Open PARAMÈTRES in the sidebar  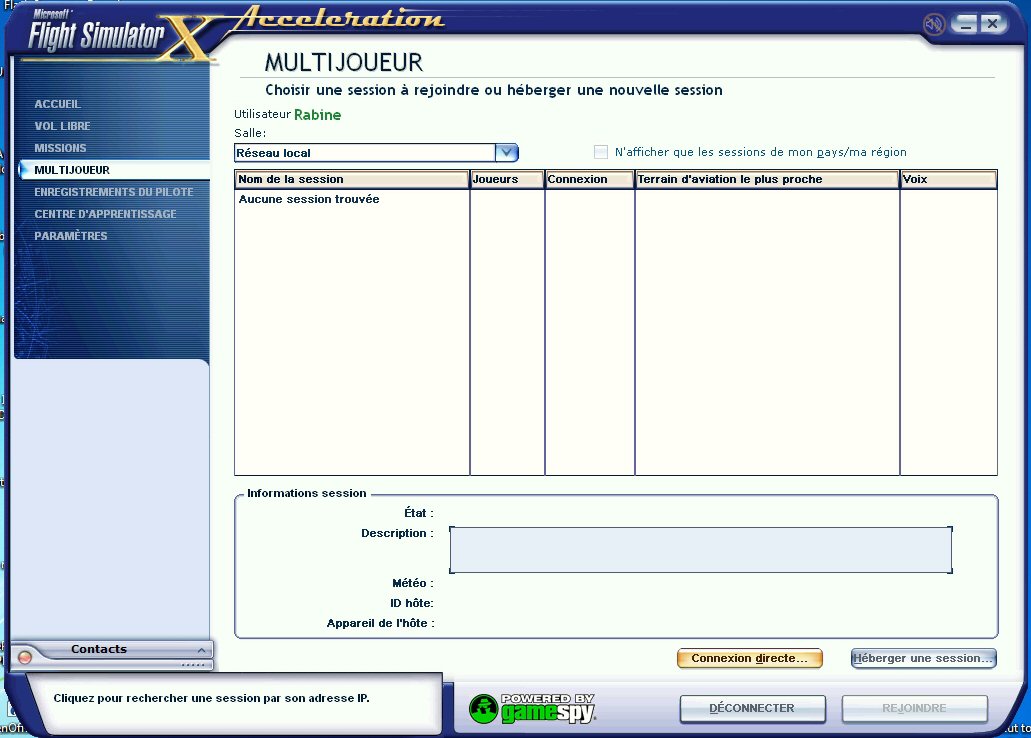coord(70,235)
